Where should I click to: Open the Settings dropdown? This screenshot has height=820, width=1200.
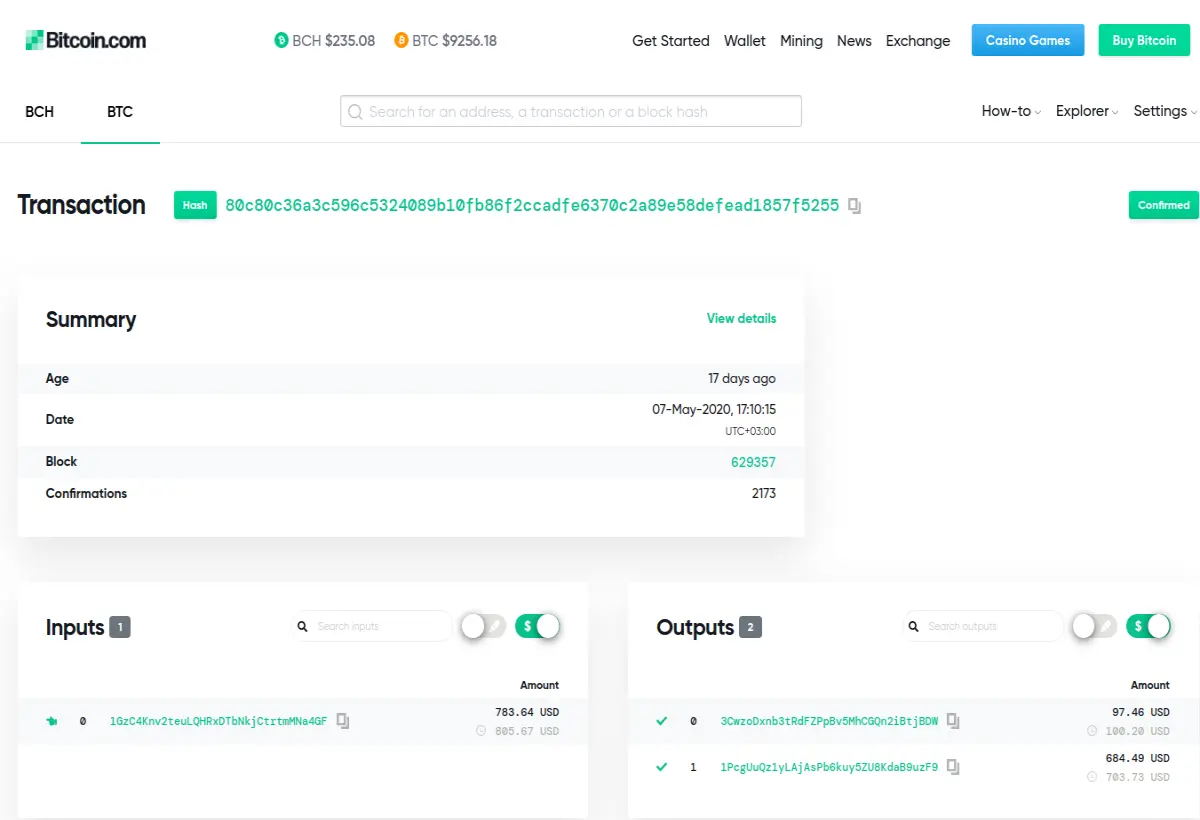[x=1165, y=111]
